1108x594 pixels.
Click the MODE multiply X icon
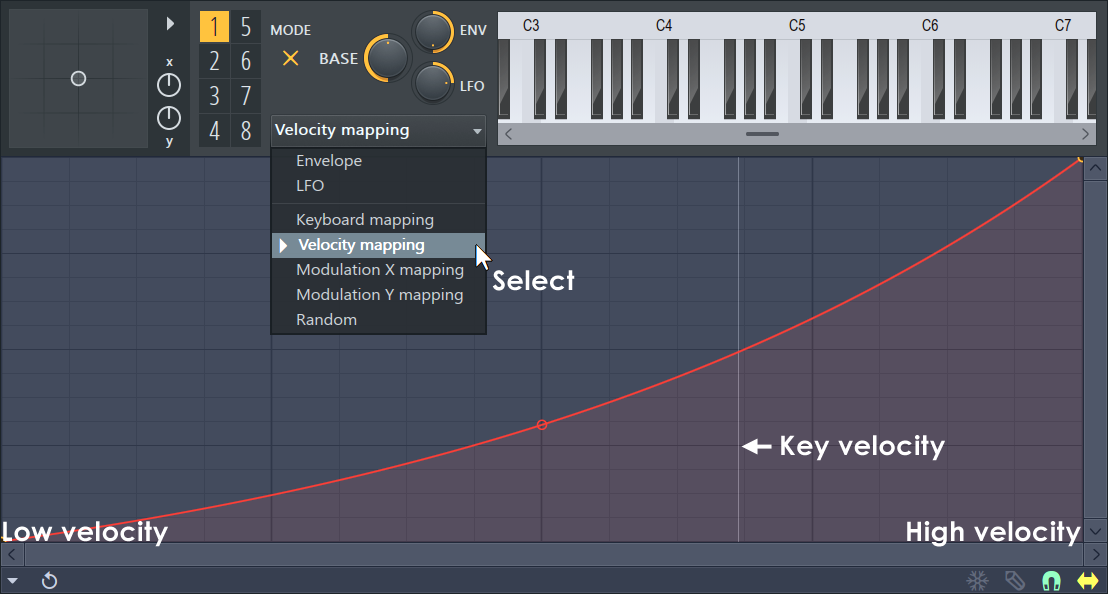(x=290, y=58)
